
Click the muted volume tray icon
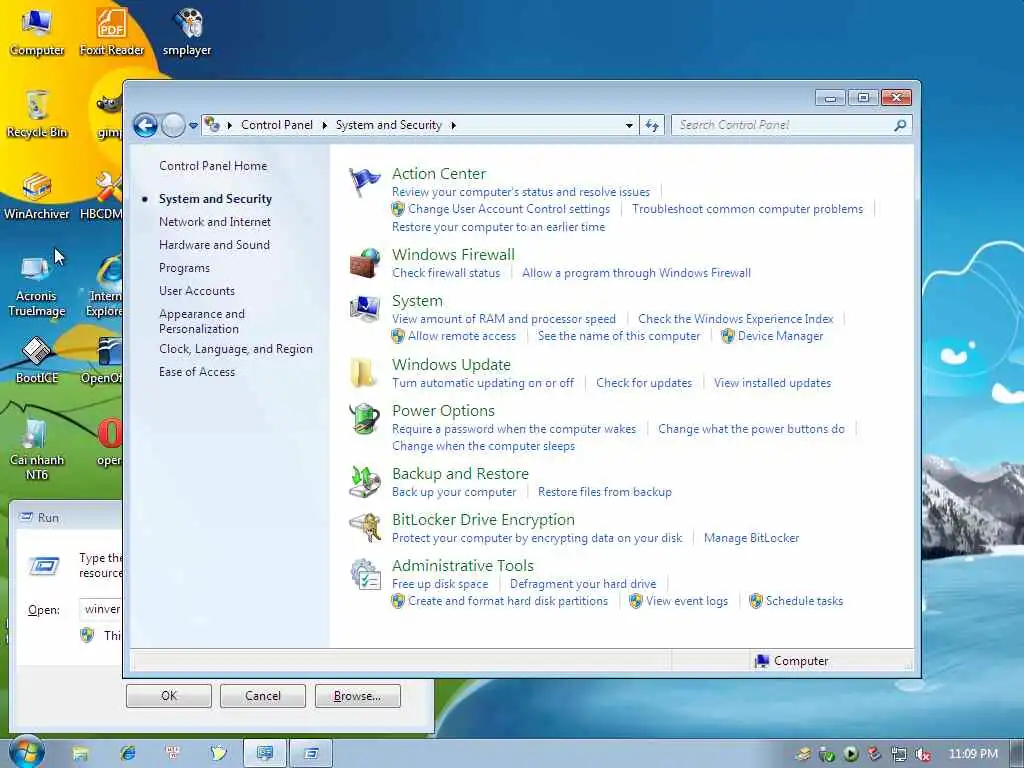923,754
